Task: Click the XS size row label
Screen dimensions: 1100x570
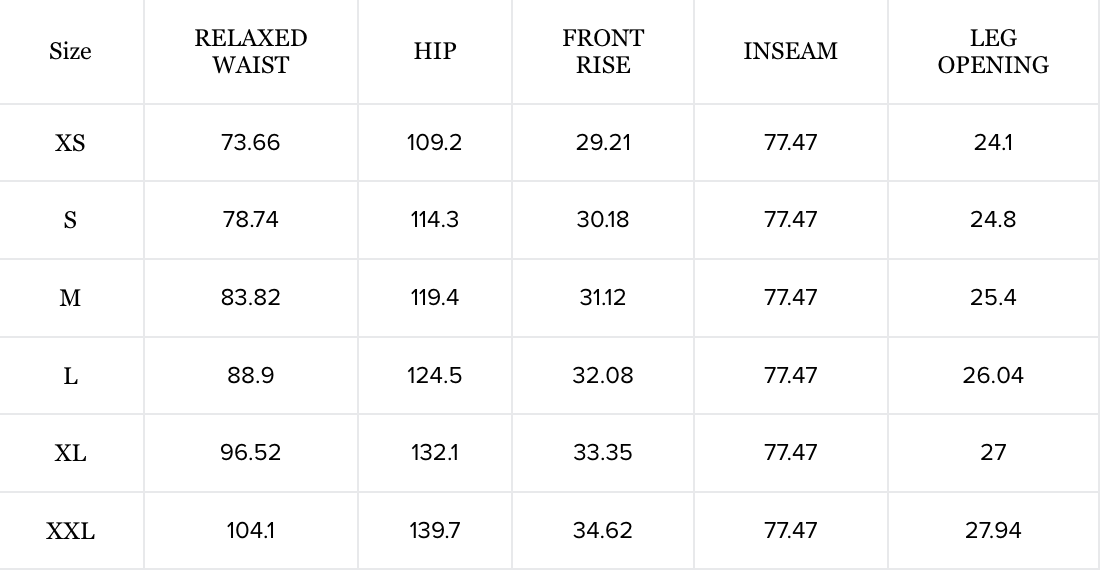Action: pos(70,143)
